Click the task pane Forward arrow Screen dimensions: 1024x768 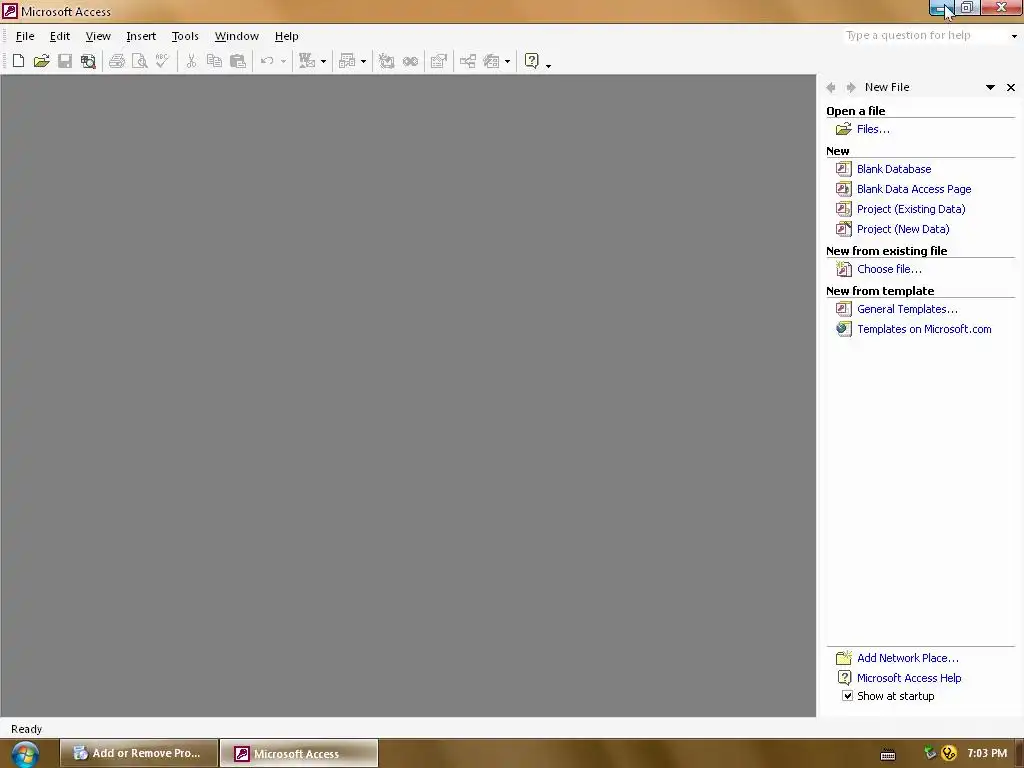[851, 88]
